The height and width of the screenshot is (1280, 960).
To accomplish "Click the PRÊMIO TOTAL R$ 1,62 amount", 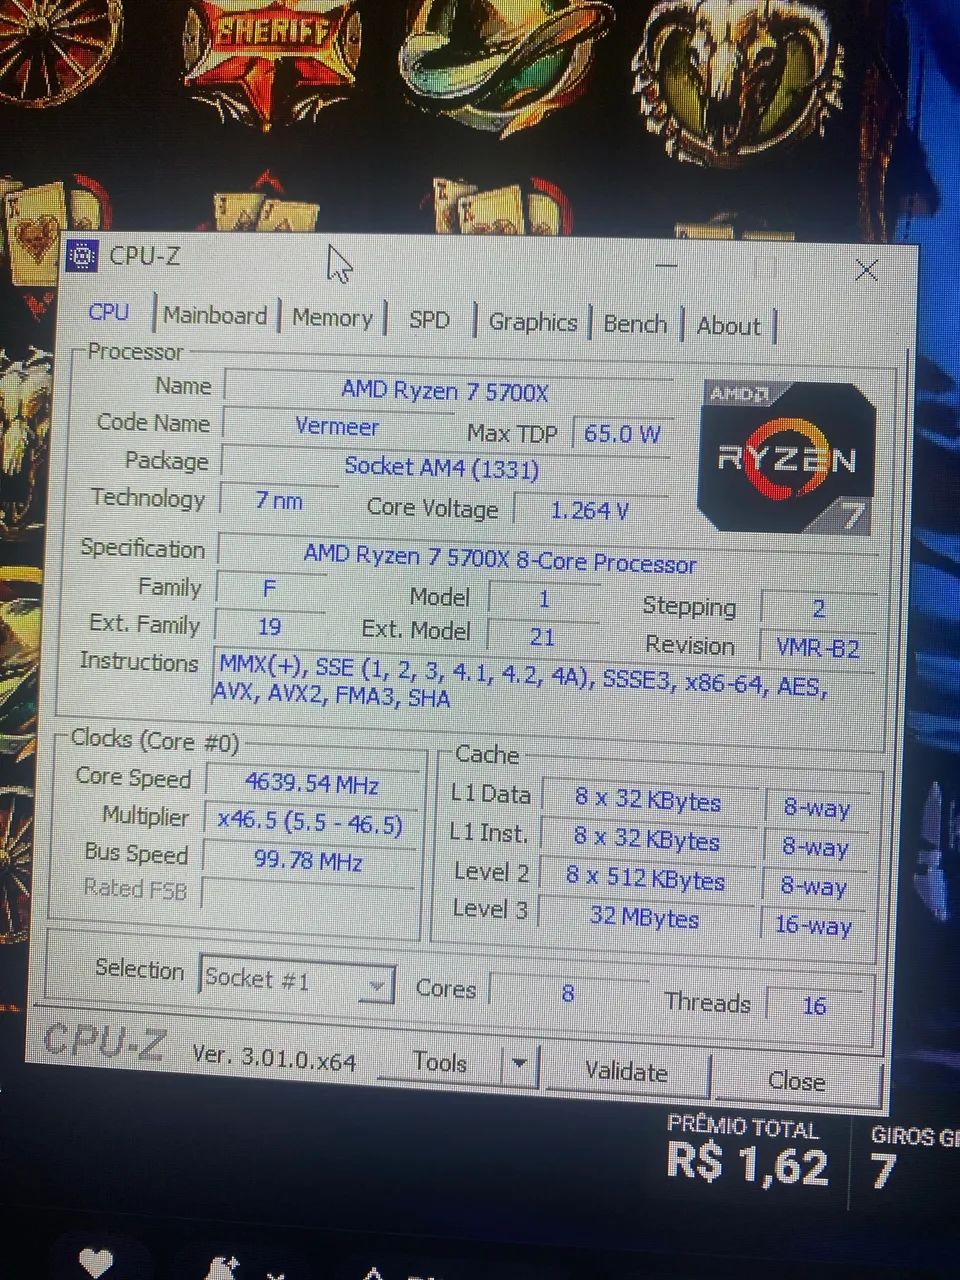I will tap(747, 1166).
